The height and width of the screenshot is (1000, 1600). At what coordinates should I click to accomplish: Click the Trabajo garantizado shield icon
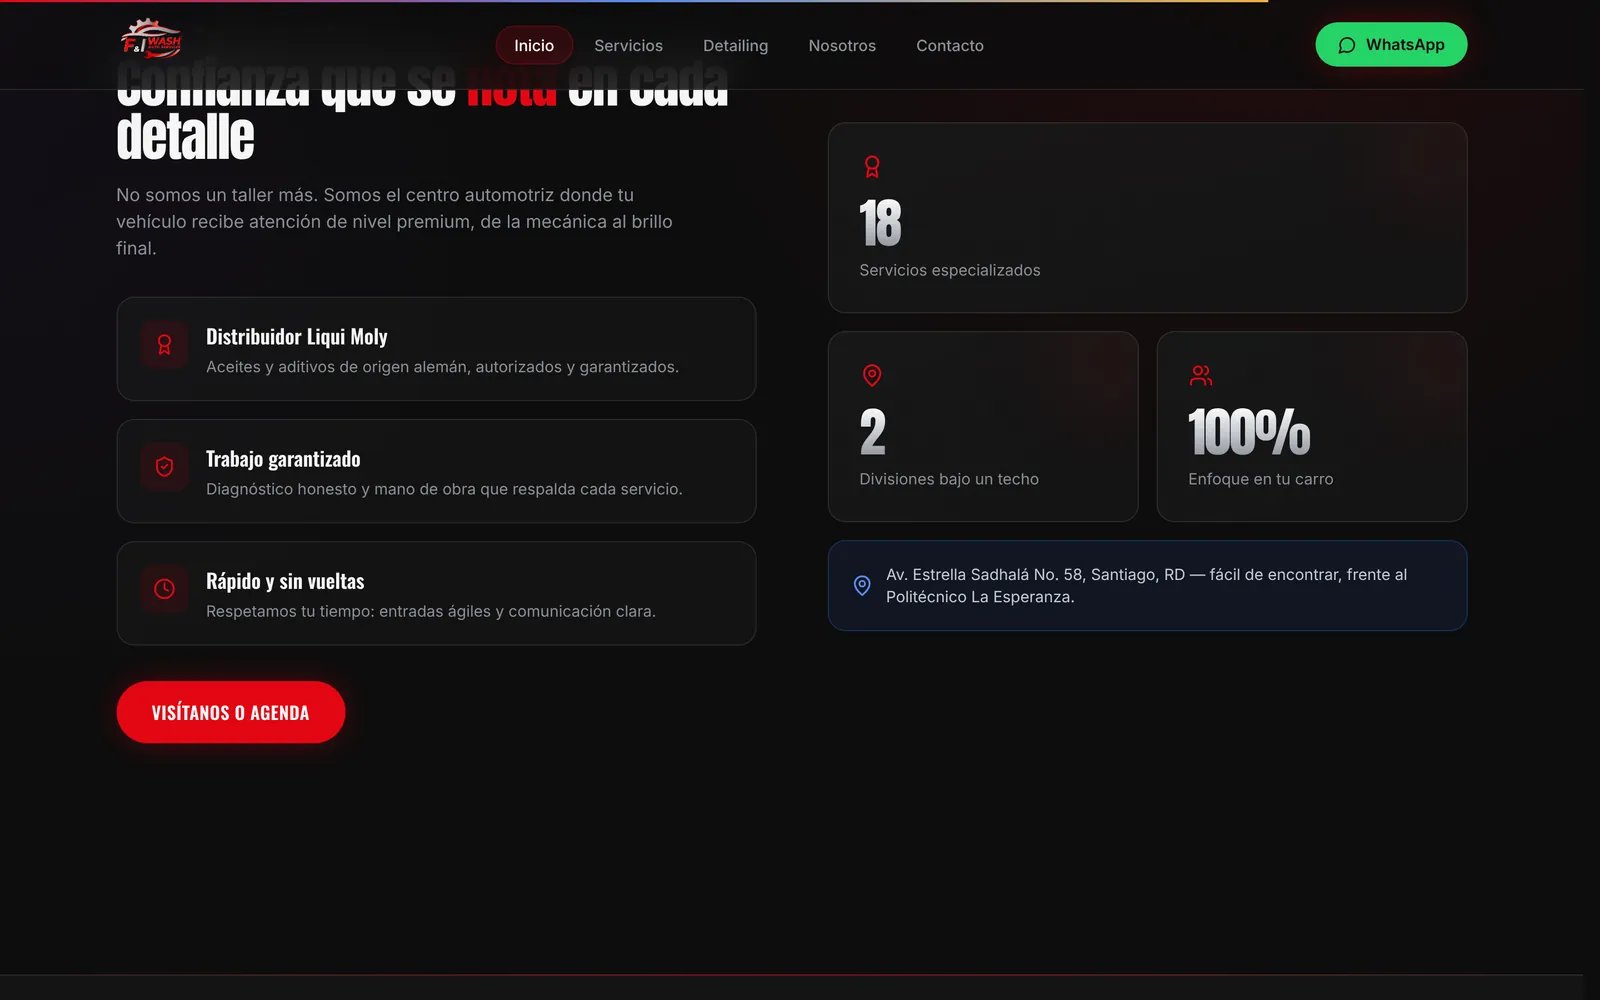(165, 467)
